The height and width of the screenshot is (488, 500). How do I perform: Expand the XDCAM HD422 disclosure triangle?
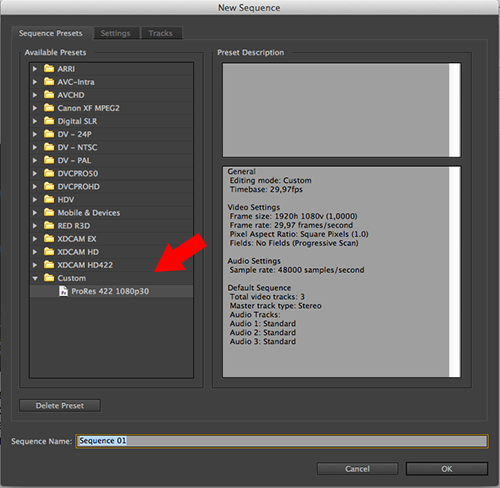[35, 265]
